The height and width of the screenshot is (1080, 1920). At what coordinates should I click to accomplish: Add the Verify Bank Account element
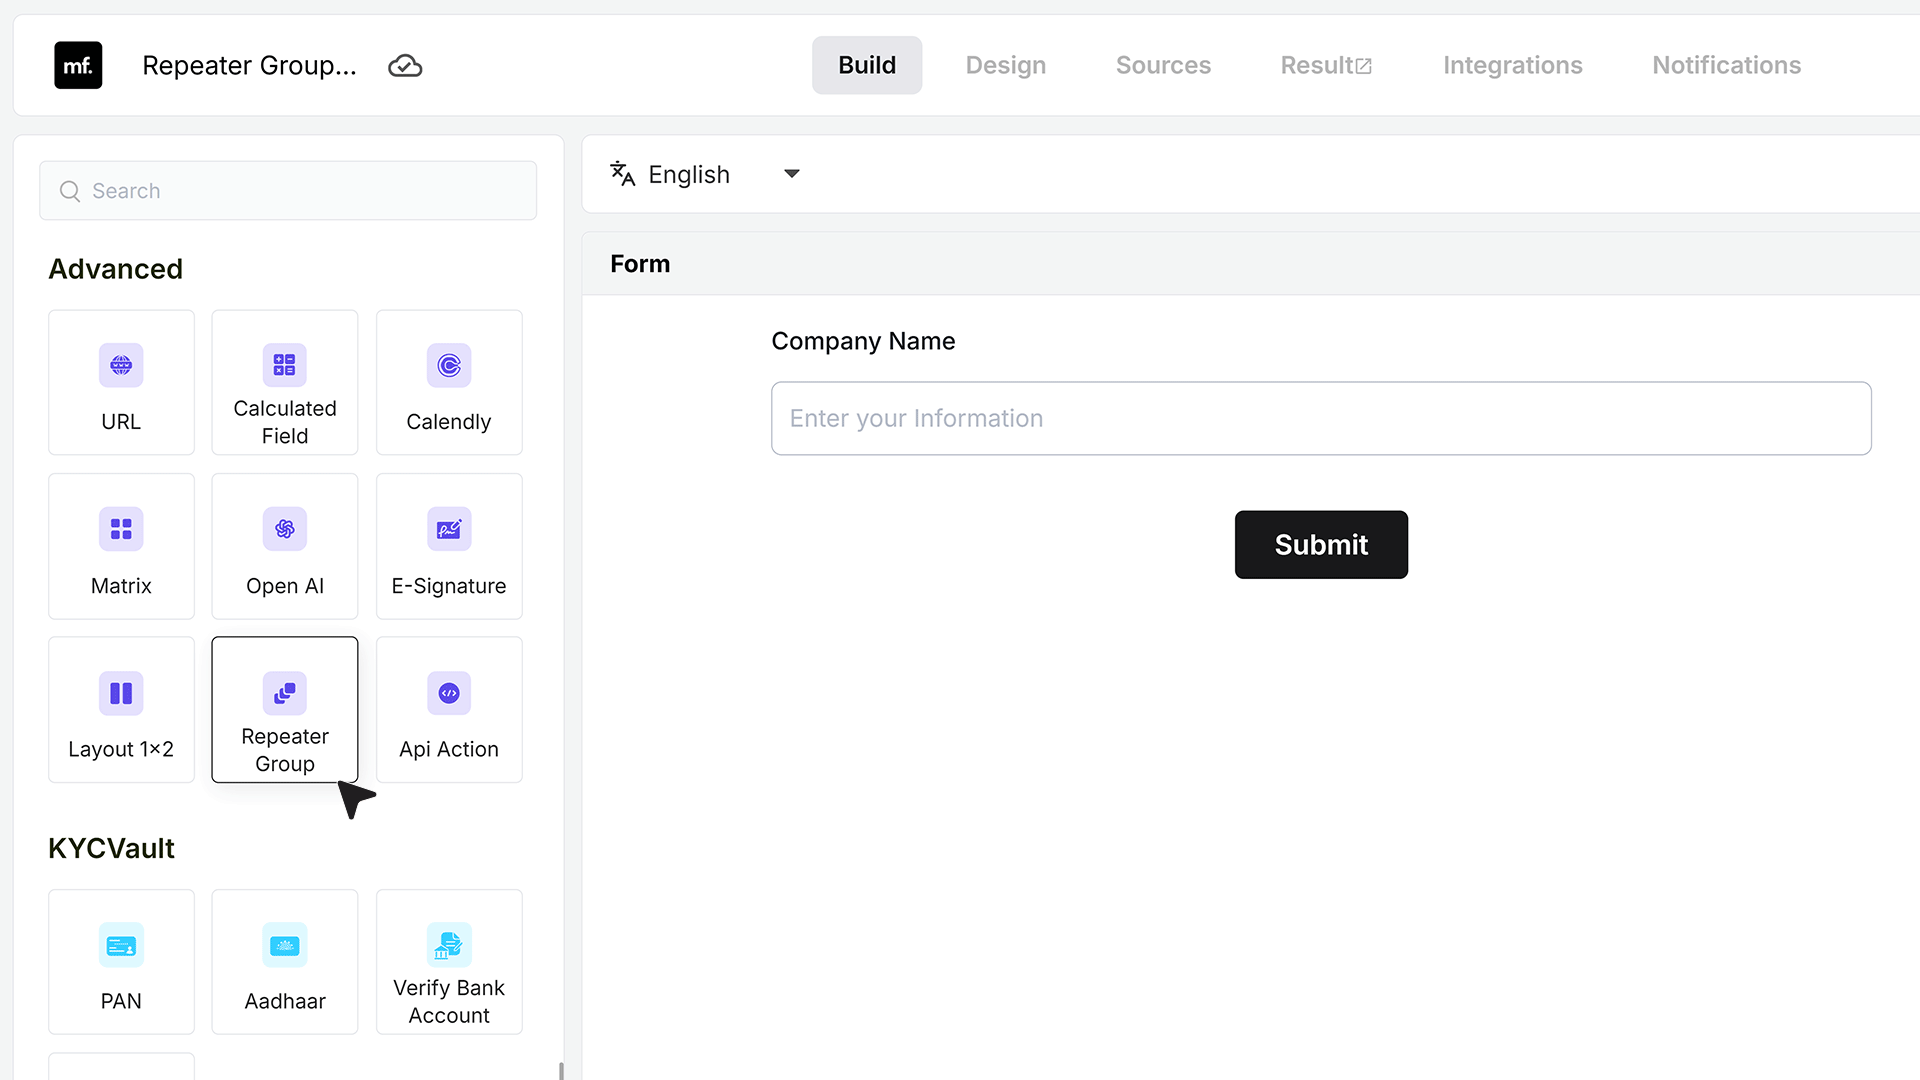tap(449, 962)
